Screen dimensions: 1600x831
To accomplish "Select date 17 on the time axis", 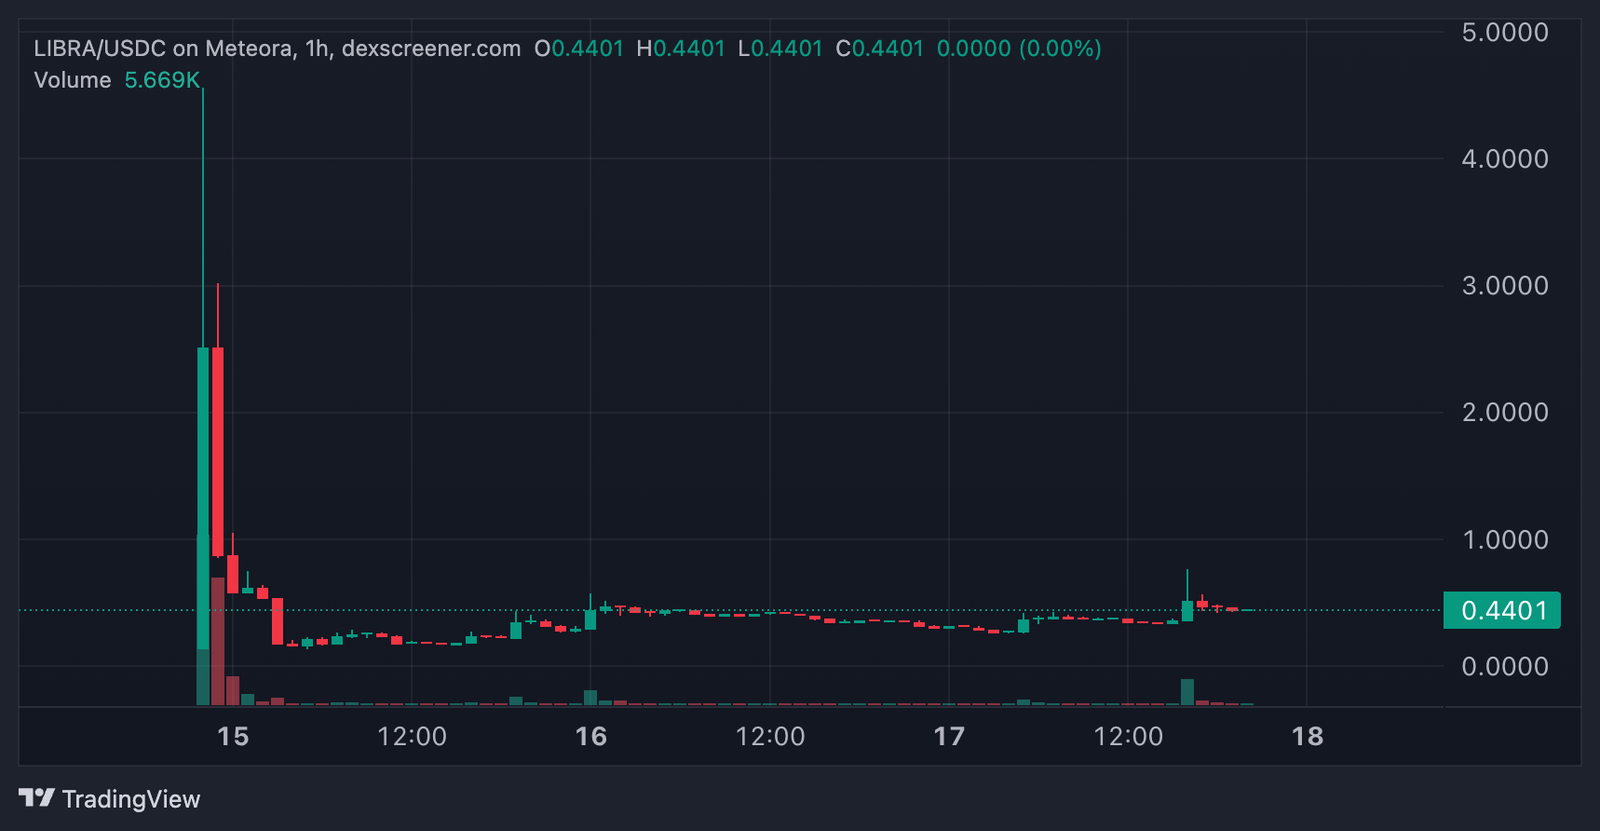I will (x=949, y=737).
